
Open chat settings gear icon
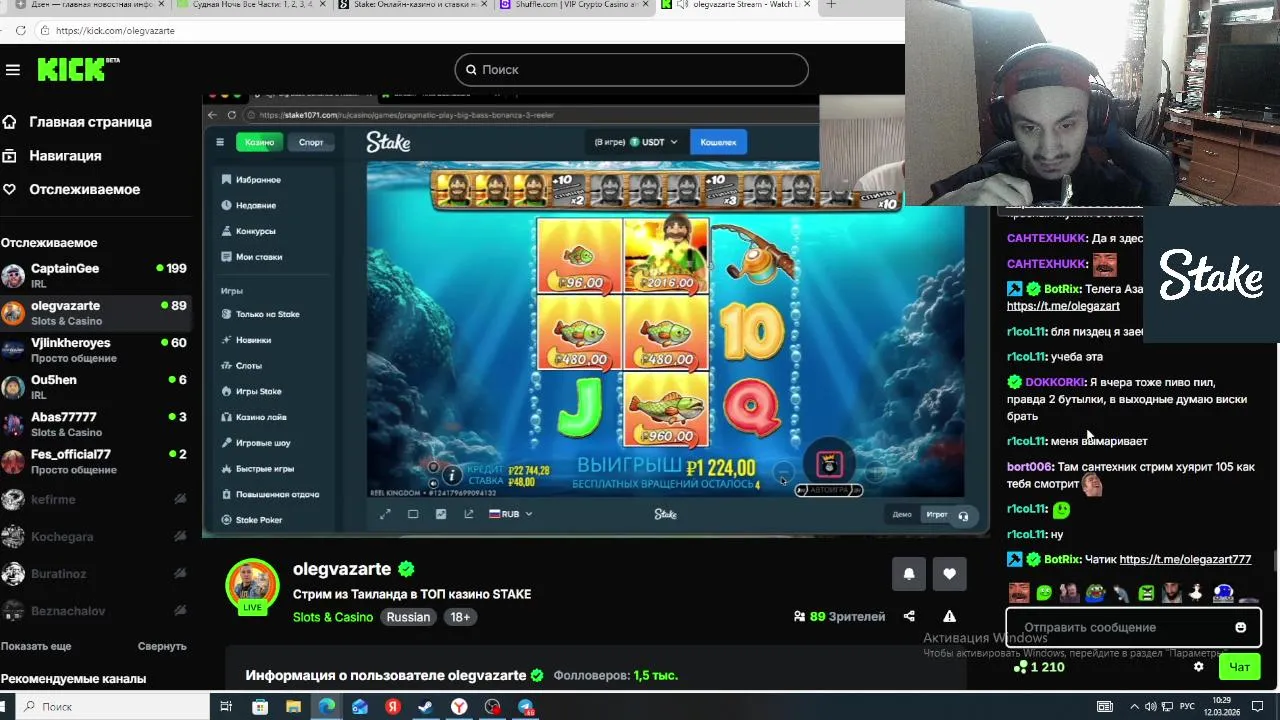tap(1198, 667)
